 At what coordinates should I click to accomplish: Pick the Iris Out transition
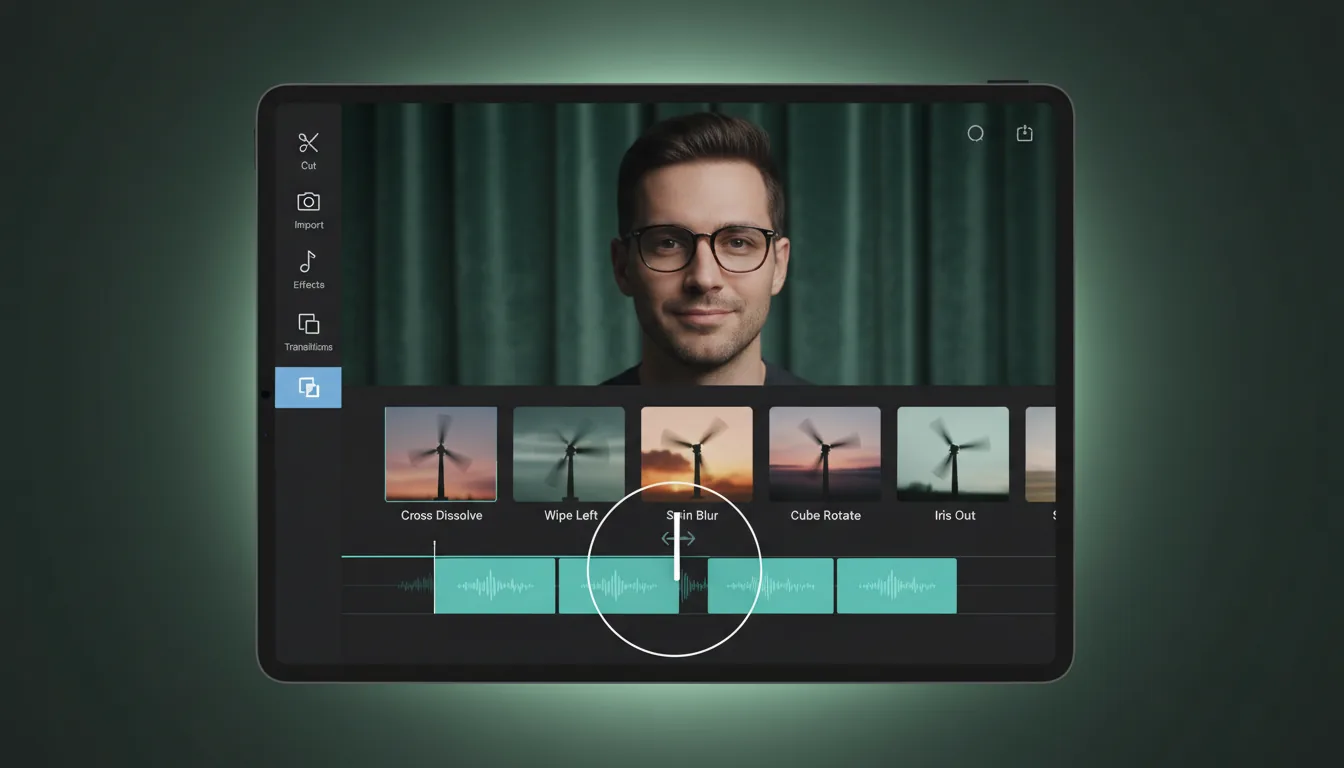point(952,453)
